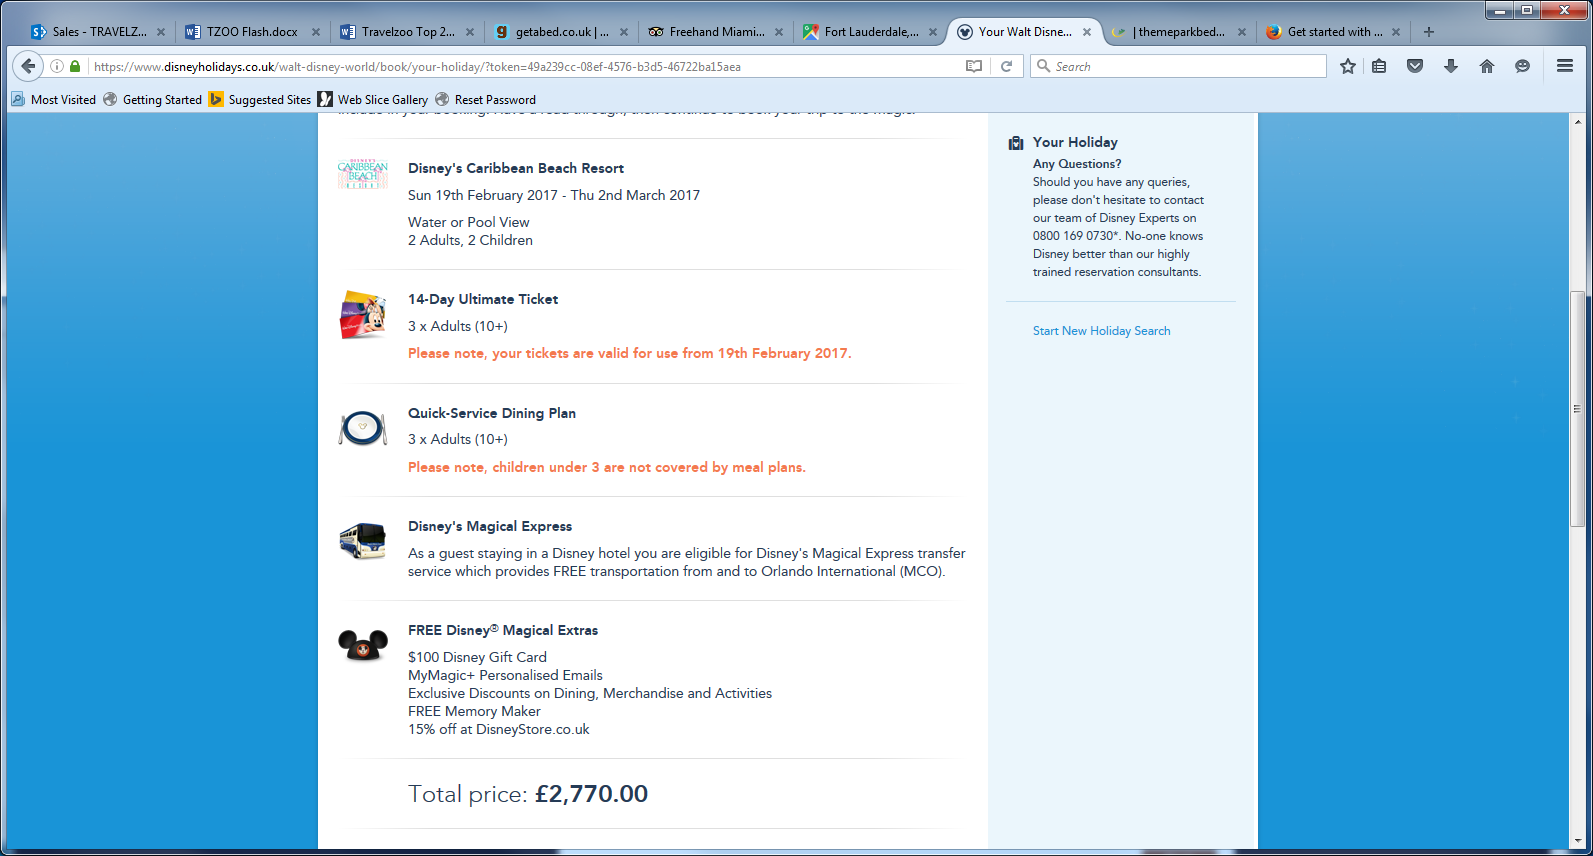
Task: Close the Sales - TRAVELZ tab
Action: [x=161, y=32]
